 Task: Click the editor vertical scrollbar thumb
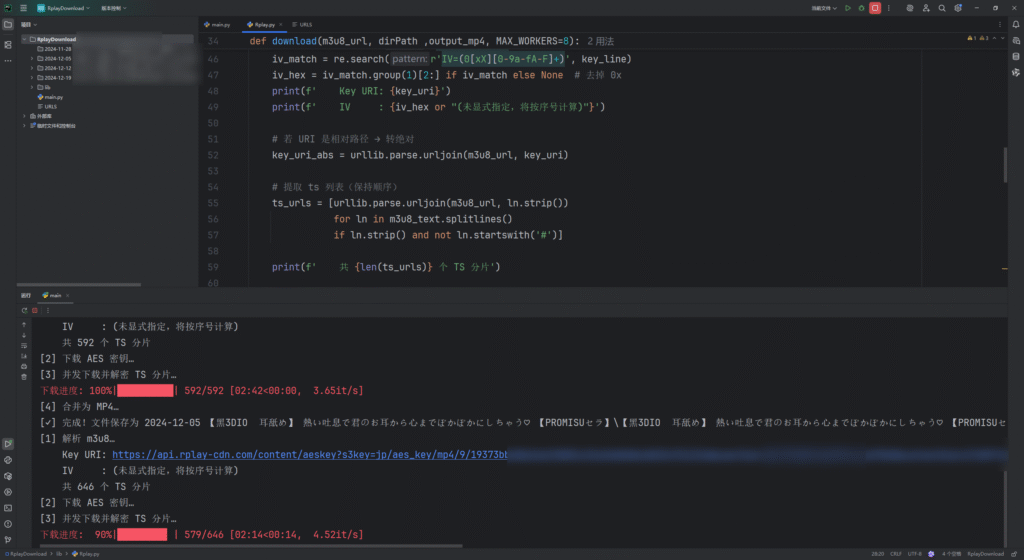tap(1005, 165)
